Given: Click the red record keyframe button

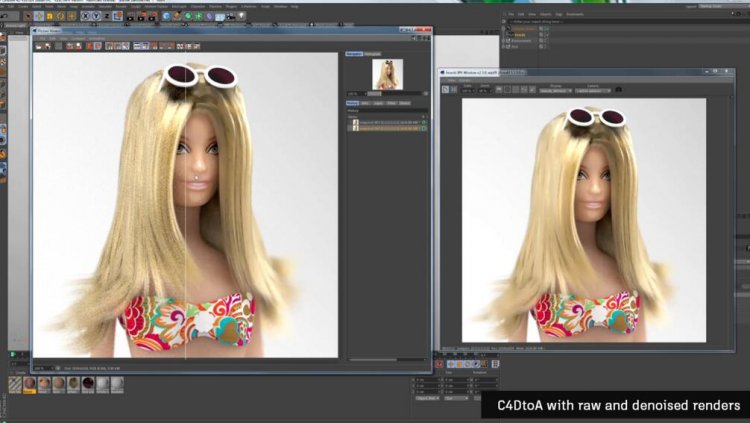Looking at the screenshot, I should coord(439,364).
